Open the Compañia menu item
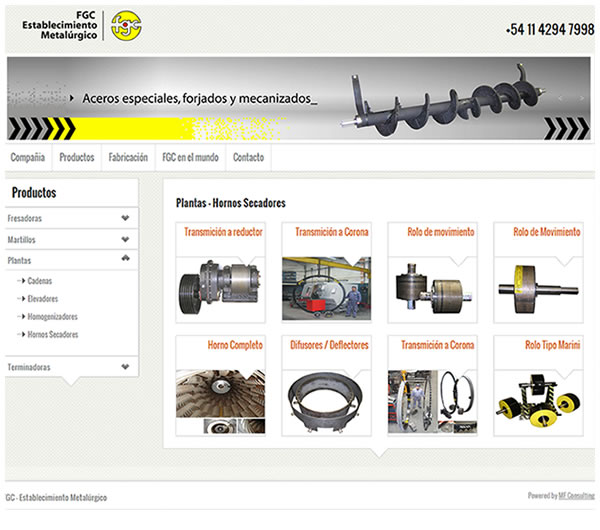This screenshot has height=530, width=600. (x=28, y=157)
